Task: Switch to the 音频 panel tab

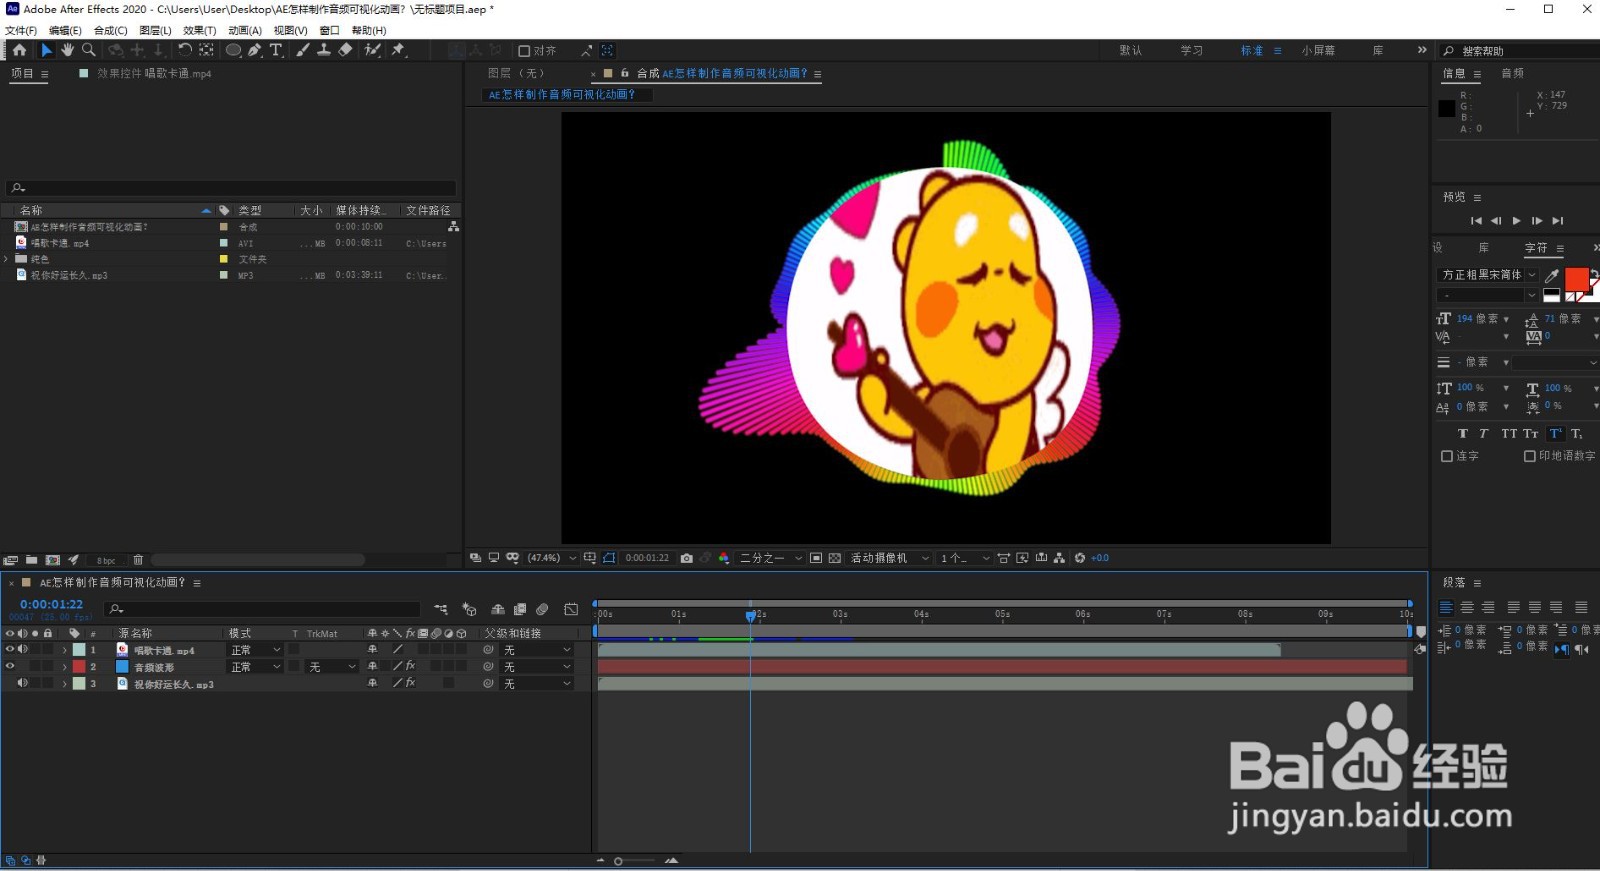Action: [x=1512, y=73]
